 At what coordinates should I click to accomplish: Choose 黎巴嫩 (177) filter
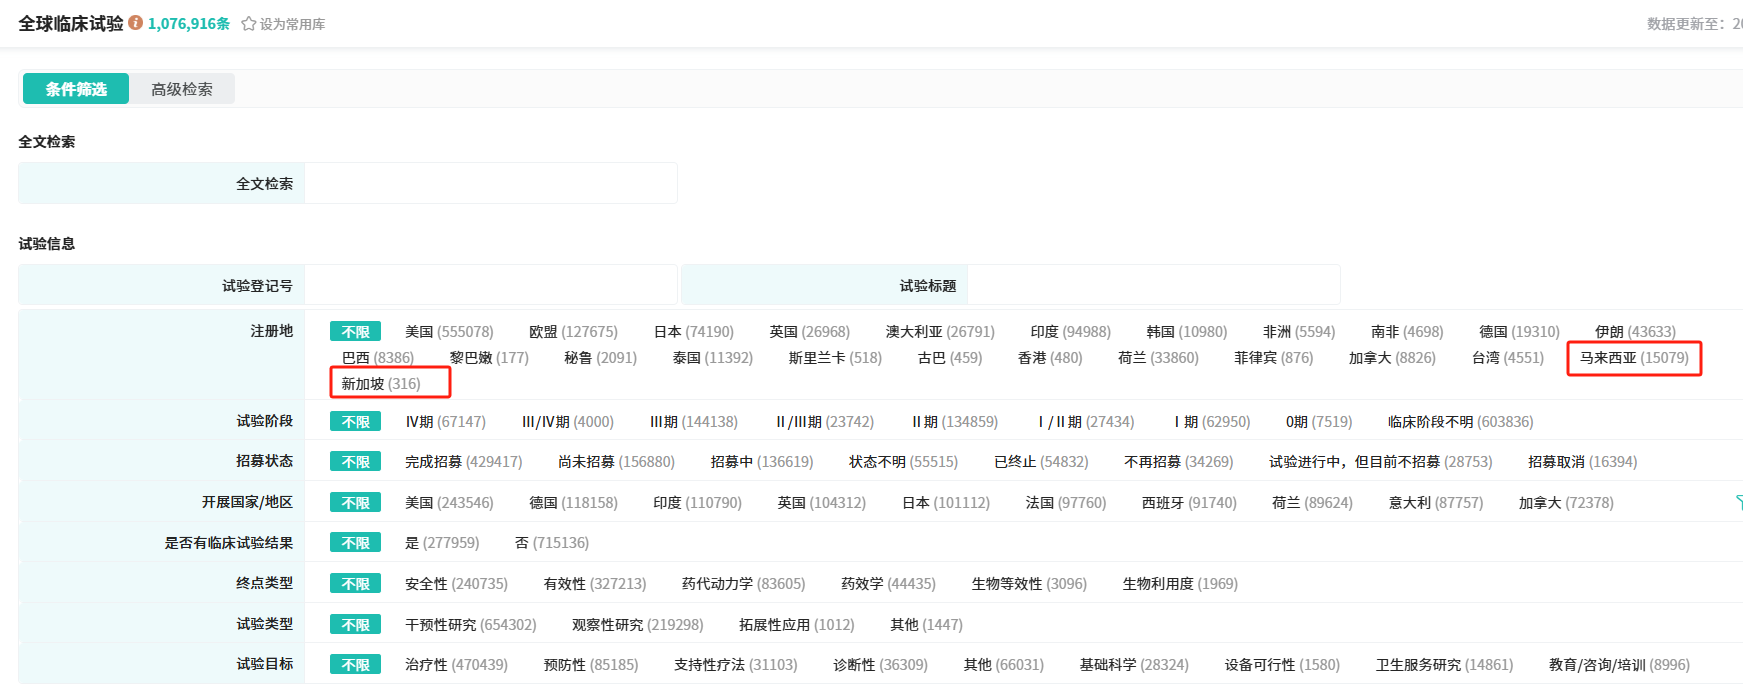coord(489,358)
